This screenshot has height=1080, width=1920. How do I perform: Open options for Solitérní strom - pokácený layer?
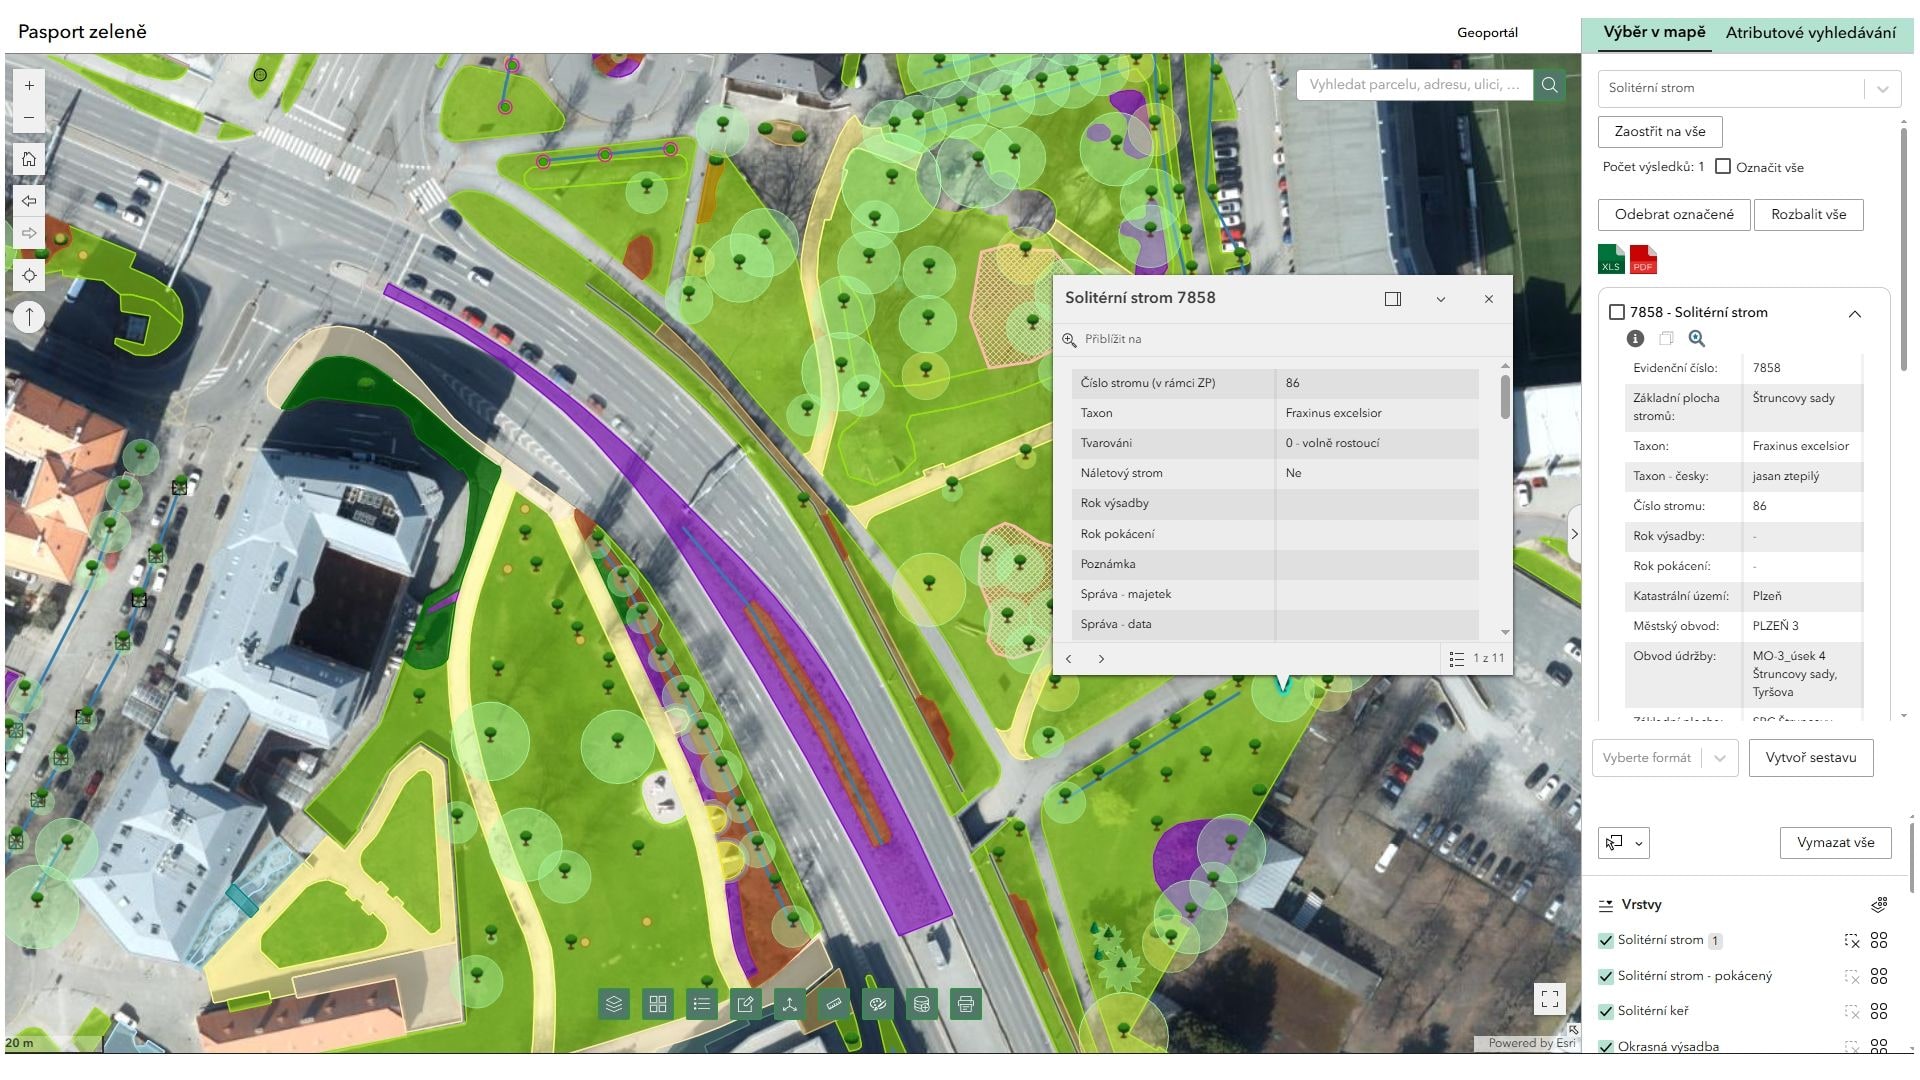pos(1879,976)
